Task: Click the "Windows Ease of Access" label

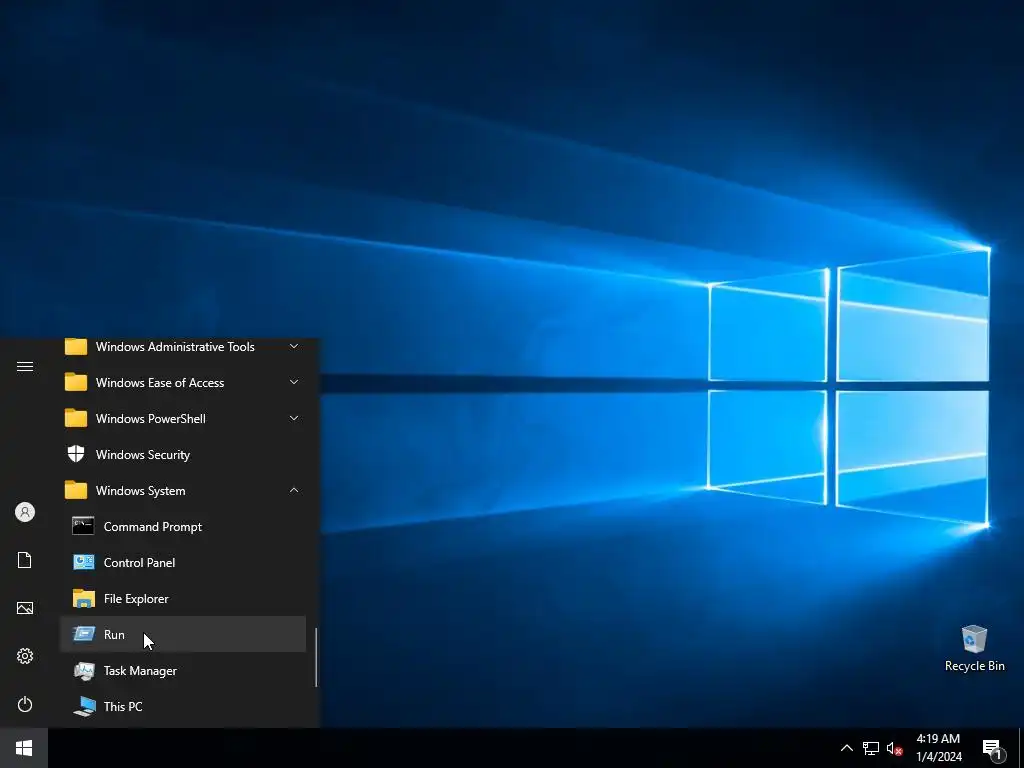Action: click(x=160, y=383)
